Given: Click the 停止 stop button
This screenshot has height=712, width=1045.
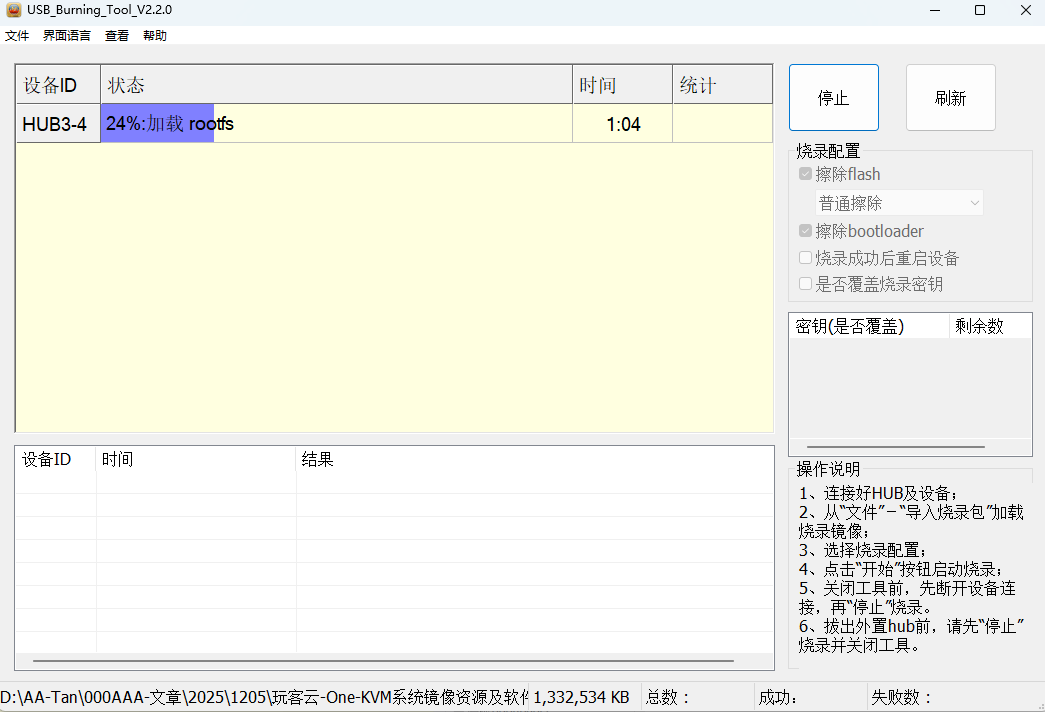Looking at the screenshot, I should pos(833,97).
